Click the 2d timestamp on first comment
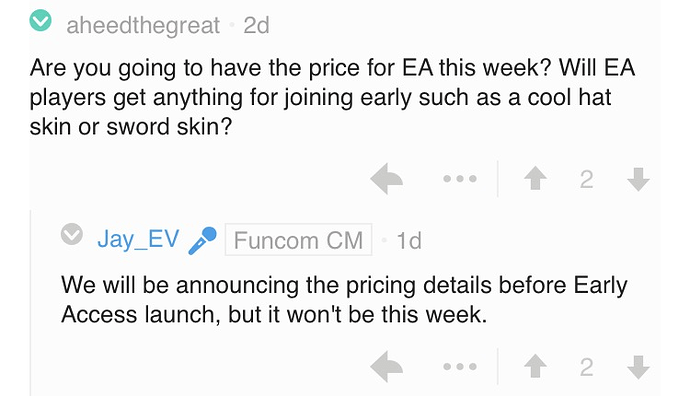This screenshot has height=396, width=690. pyautogui.click(x=257, y=25)
